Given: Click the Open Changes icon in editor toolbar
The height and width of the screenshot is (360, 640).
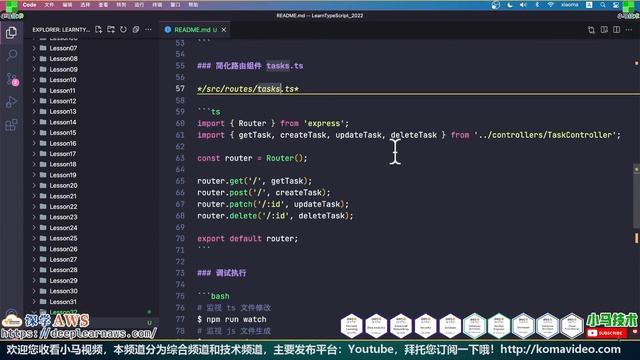Looking at the screenshot, I should click(591, 30).
